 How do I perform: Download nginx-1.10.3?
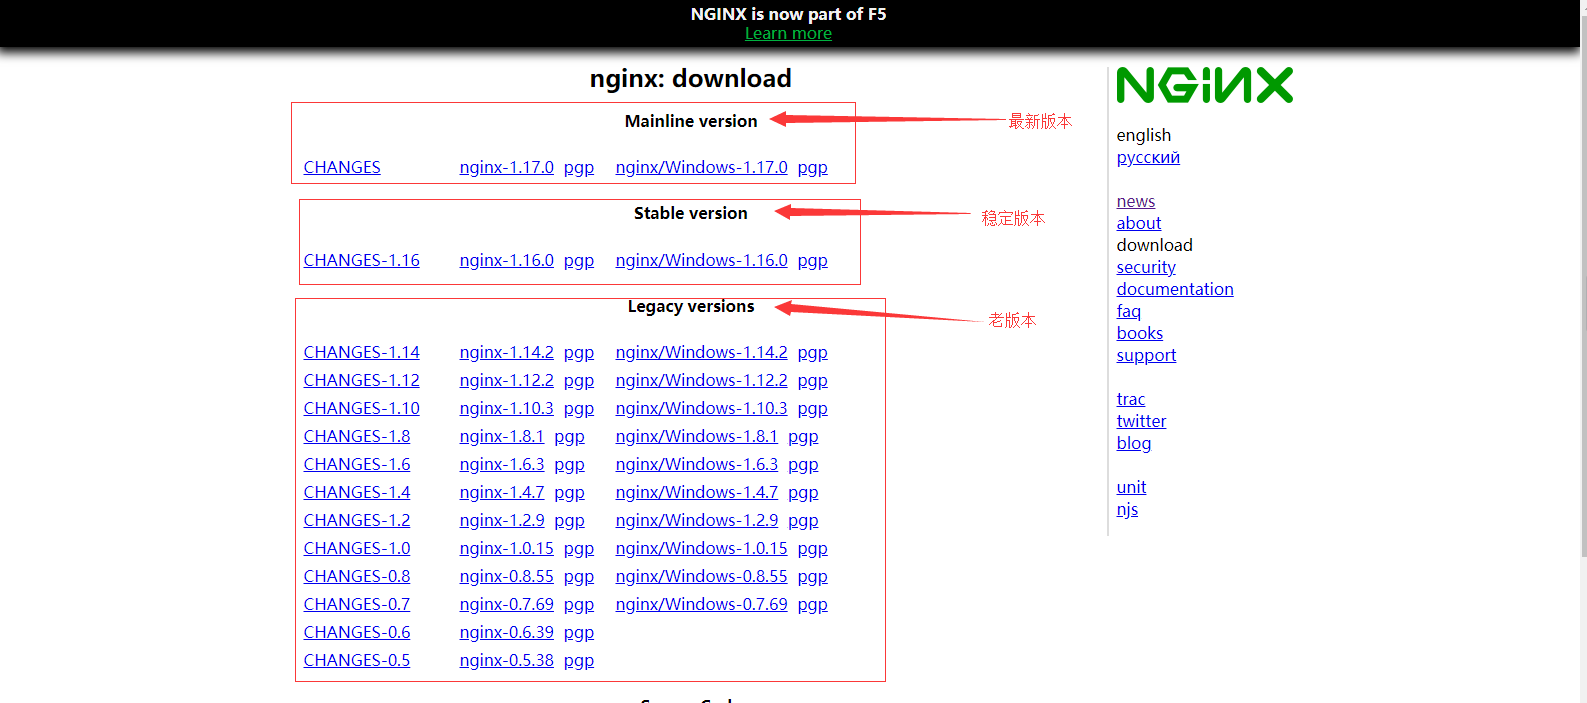(506, 408)
